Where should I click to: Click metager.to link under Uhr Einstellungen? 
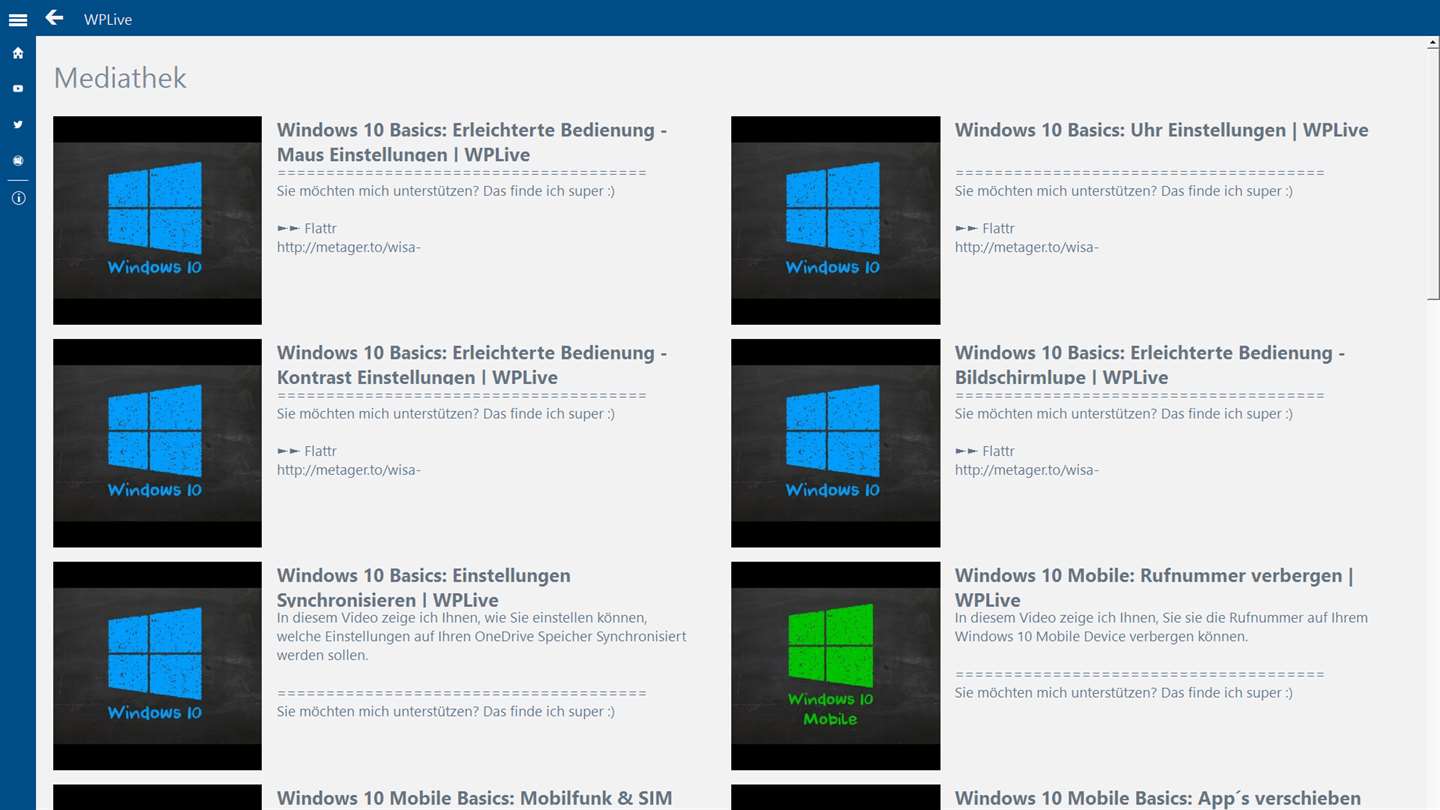tap(1026, 247)
